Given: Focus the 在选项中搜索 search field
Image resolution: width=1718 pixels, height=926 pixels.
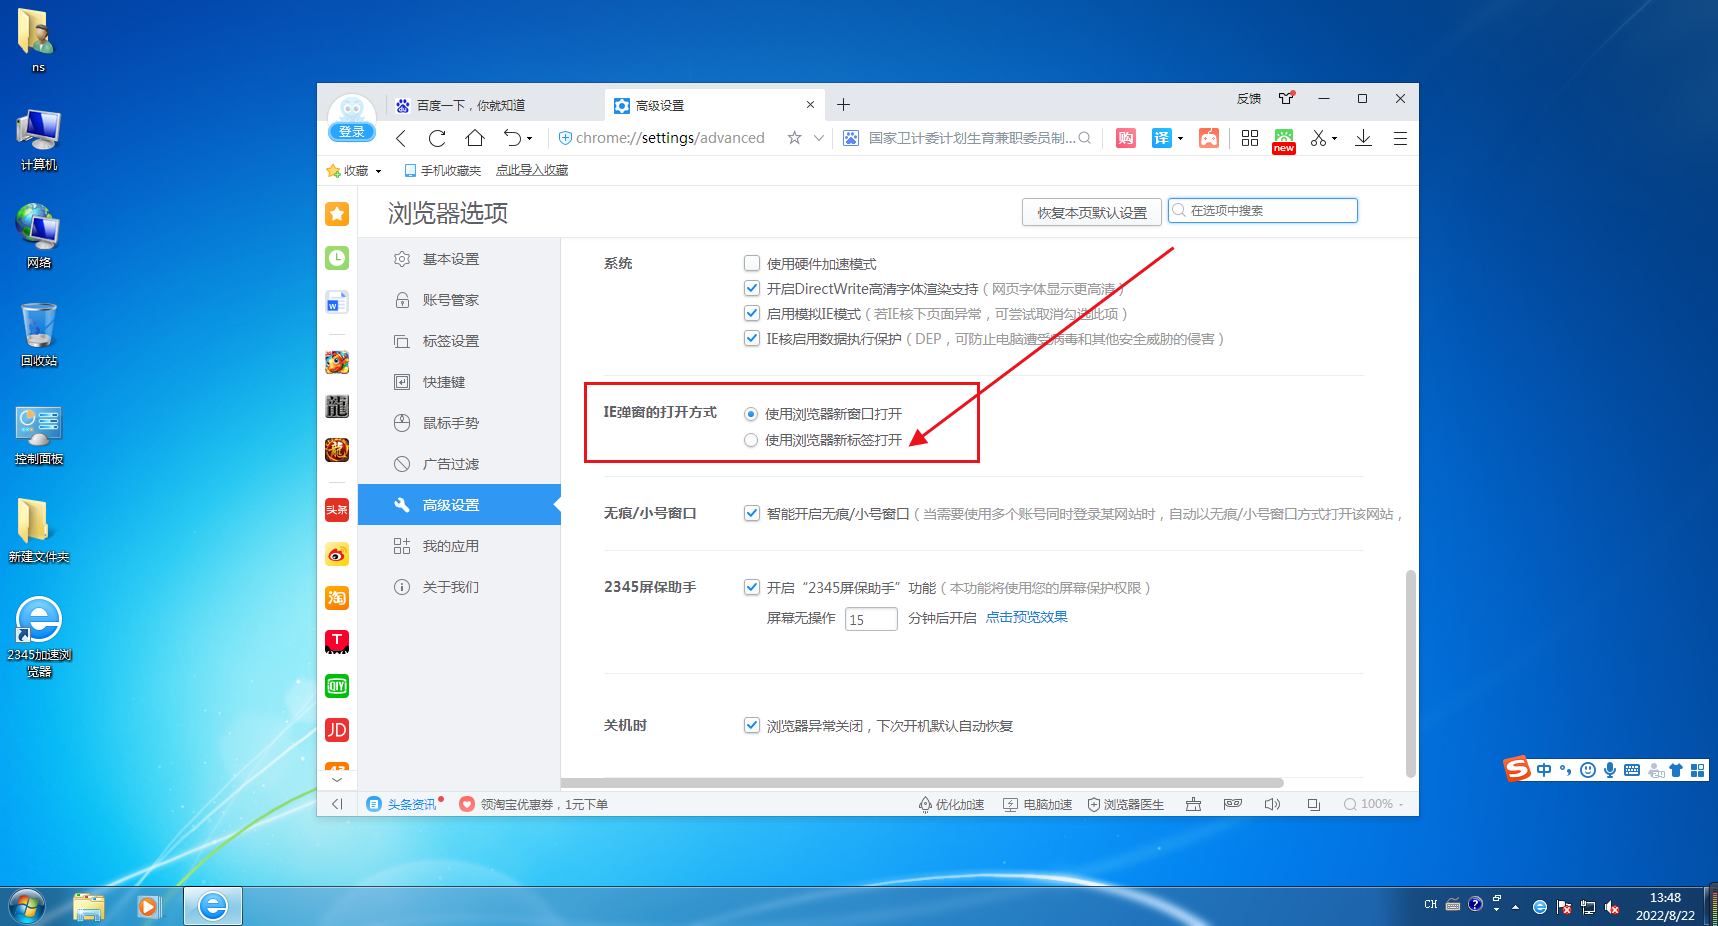Looking at the screenshot, I should pyautogui.click(x=1263, y=210).
